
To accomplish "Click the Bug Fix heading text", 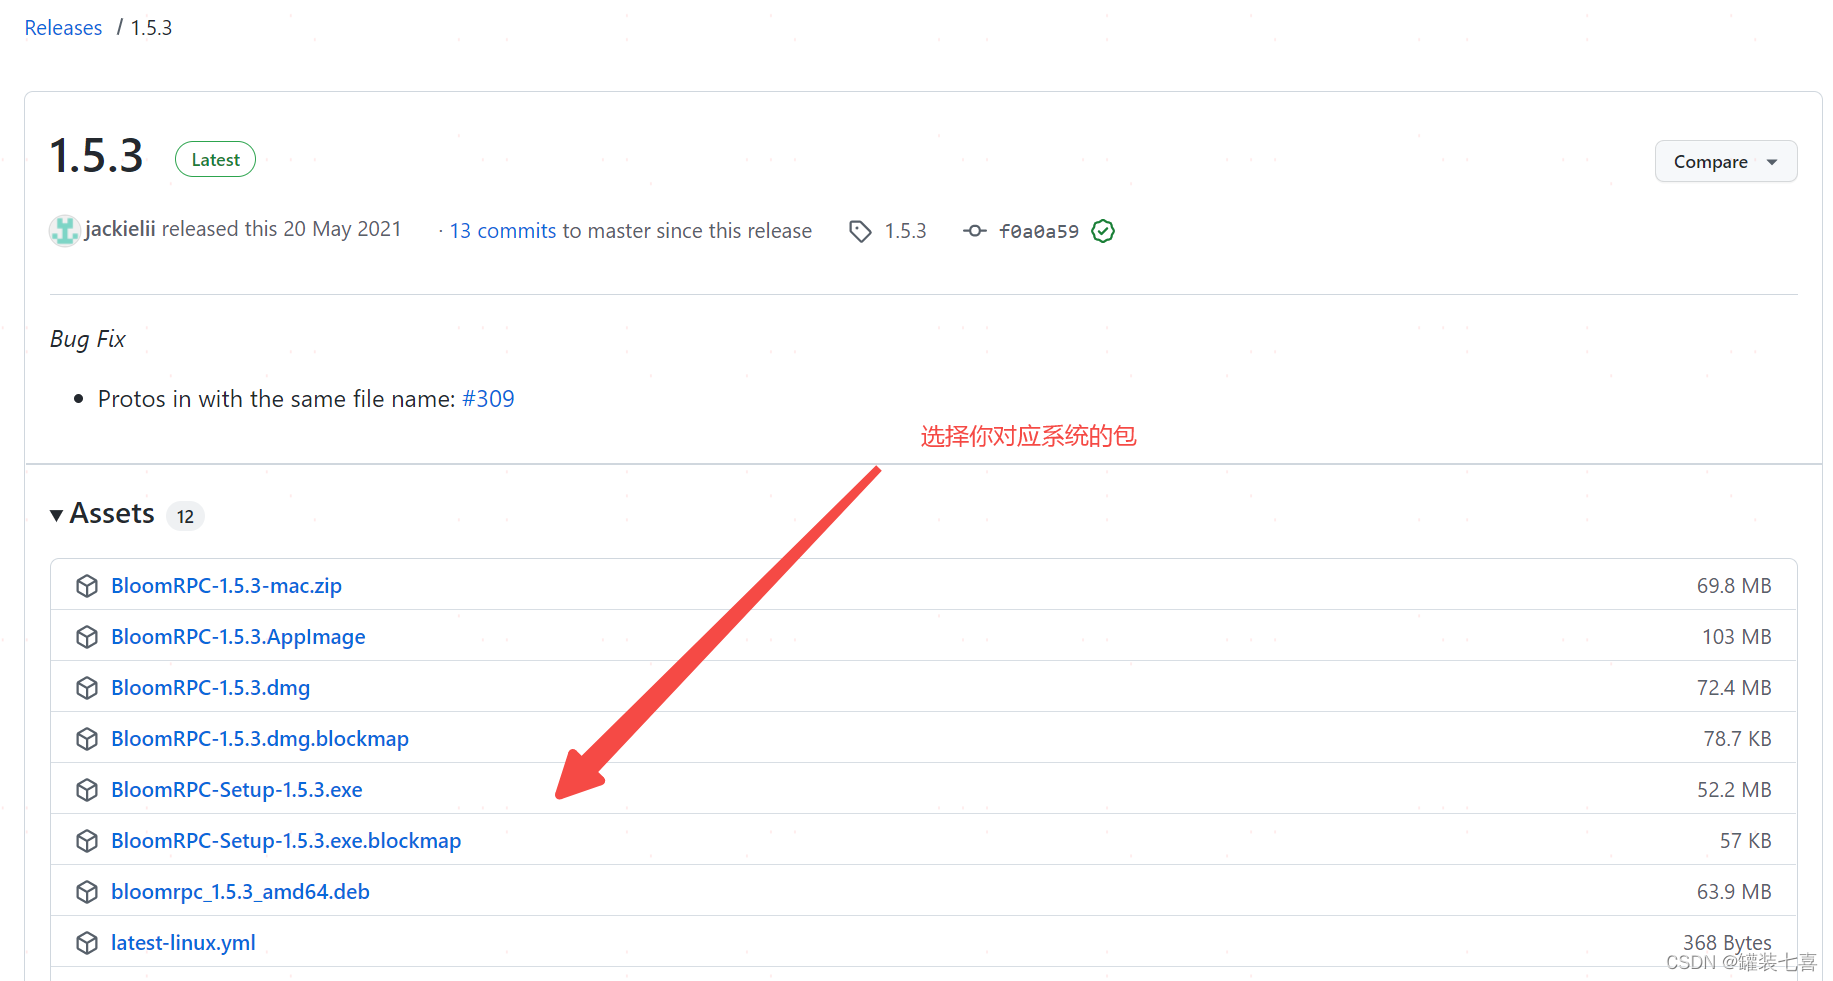I will point(88,339).
